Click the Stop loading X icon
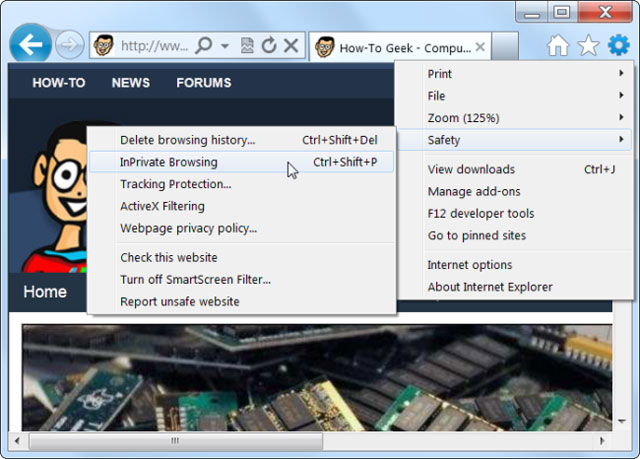 [290, 46]
